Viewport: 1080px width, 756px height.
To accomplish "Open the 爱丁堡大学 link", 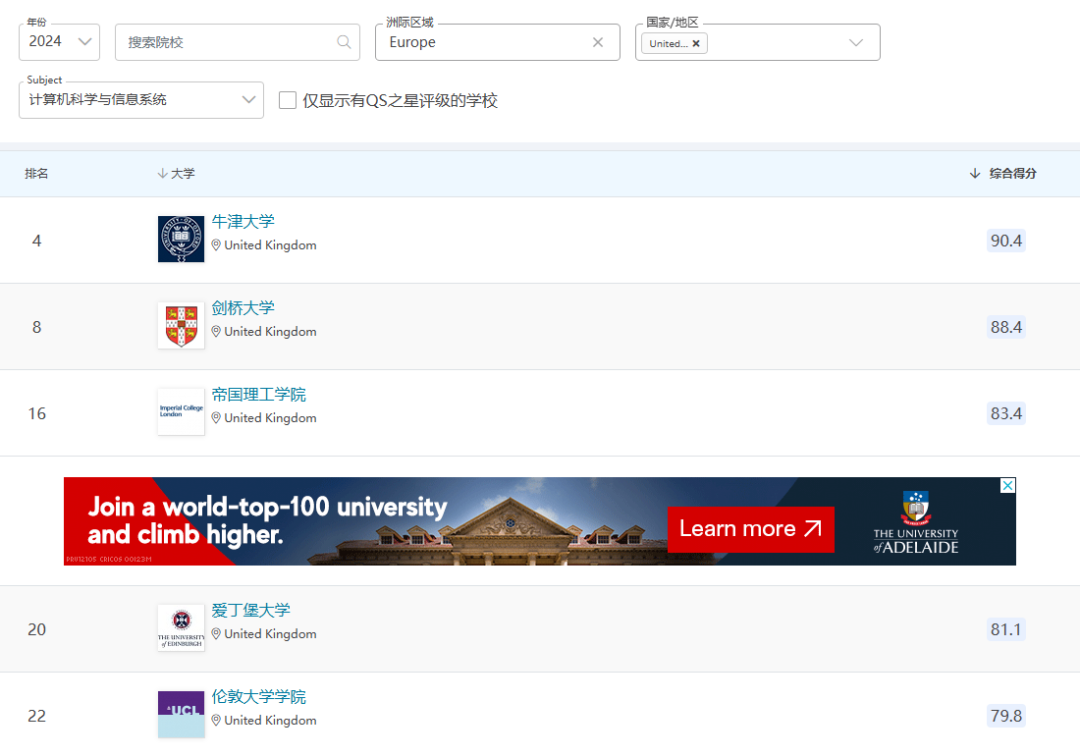I will pos(251,610).
